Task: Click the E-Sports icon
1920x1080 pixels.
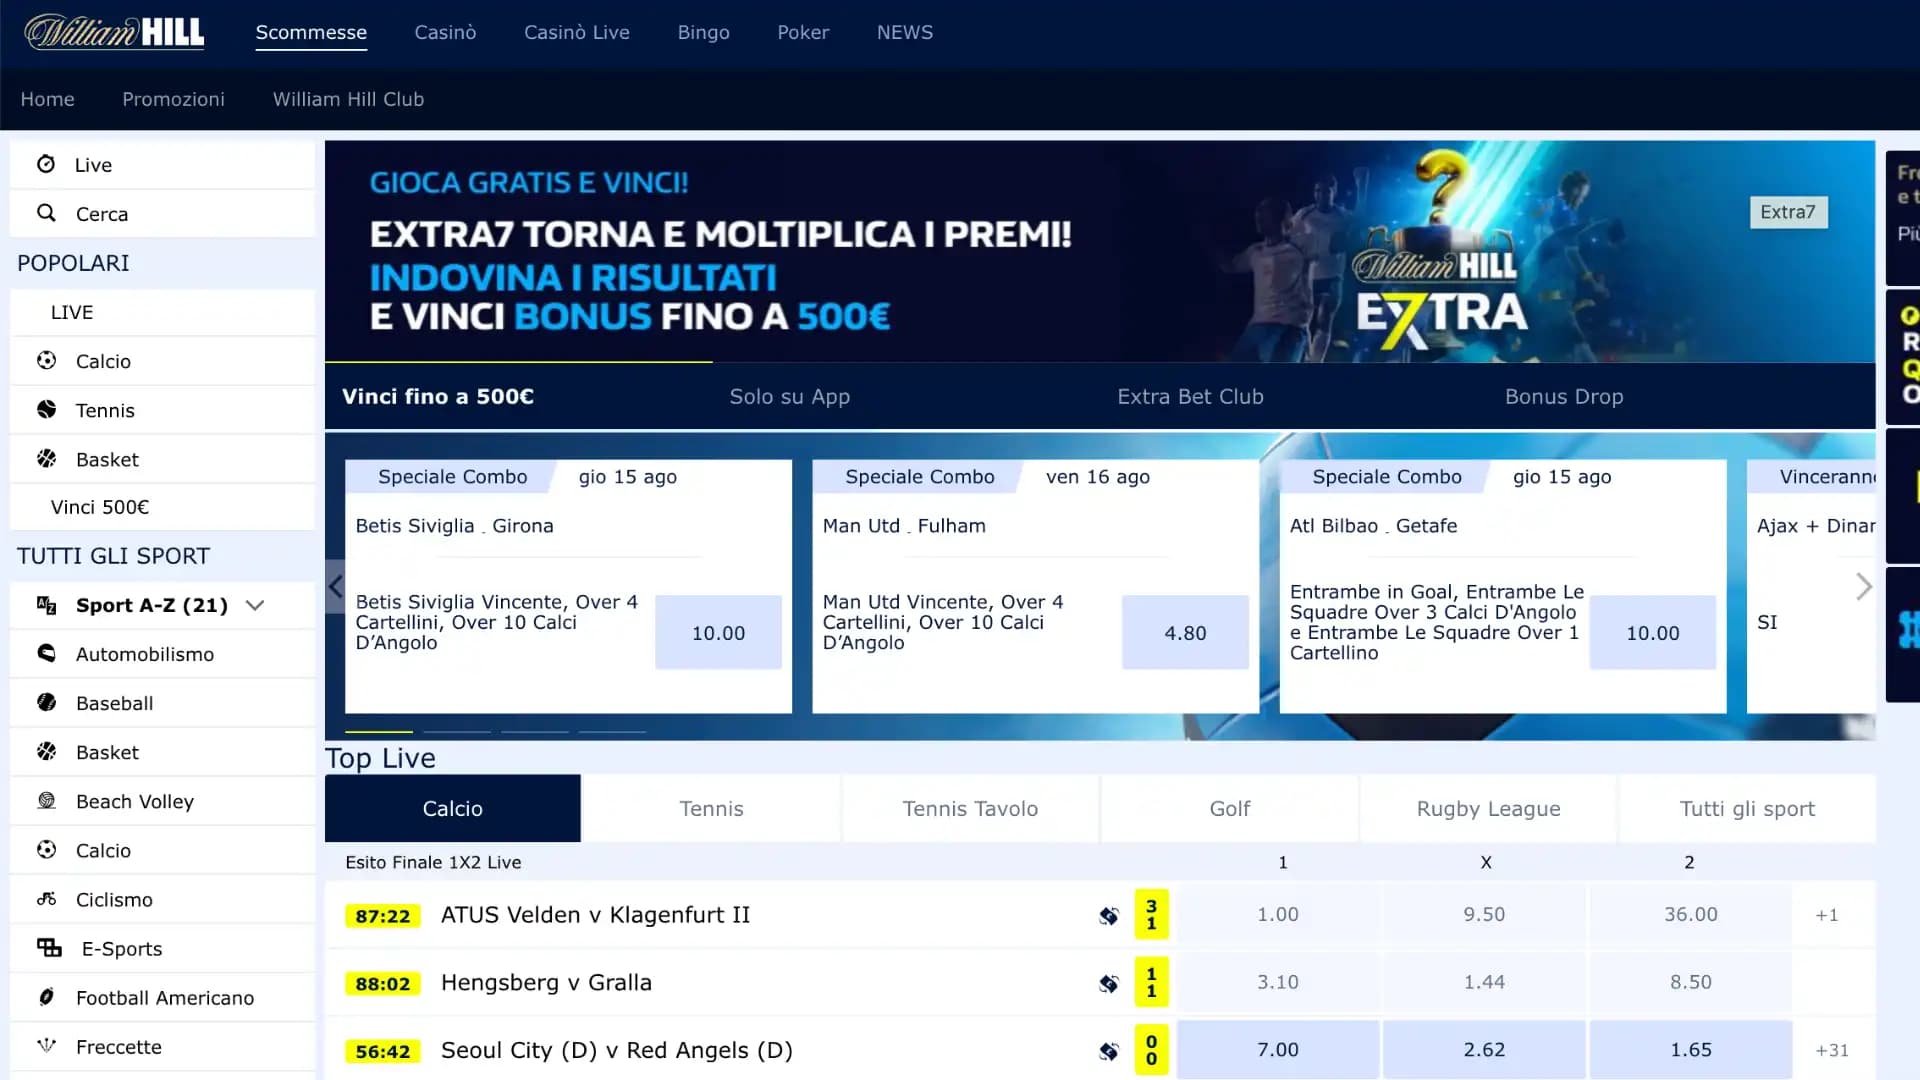Action: 49,948
